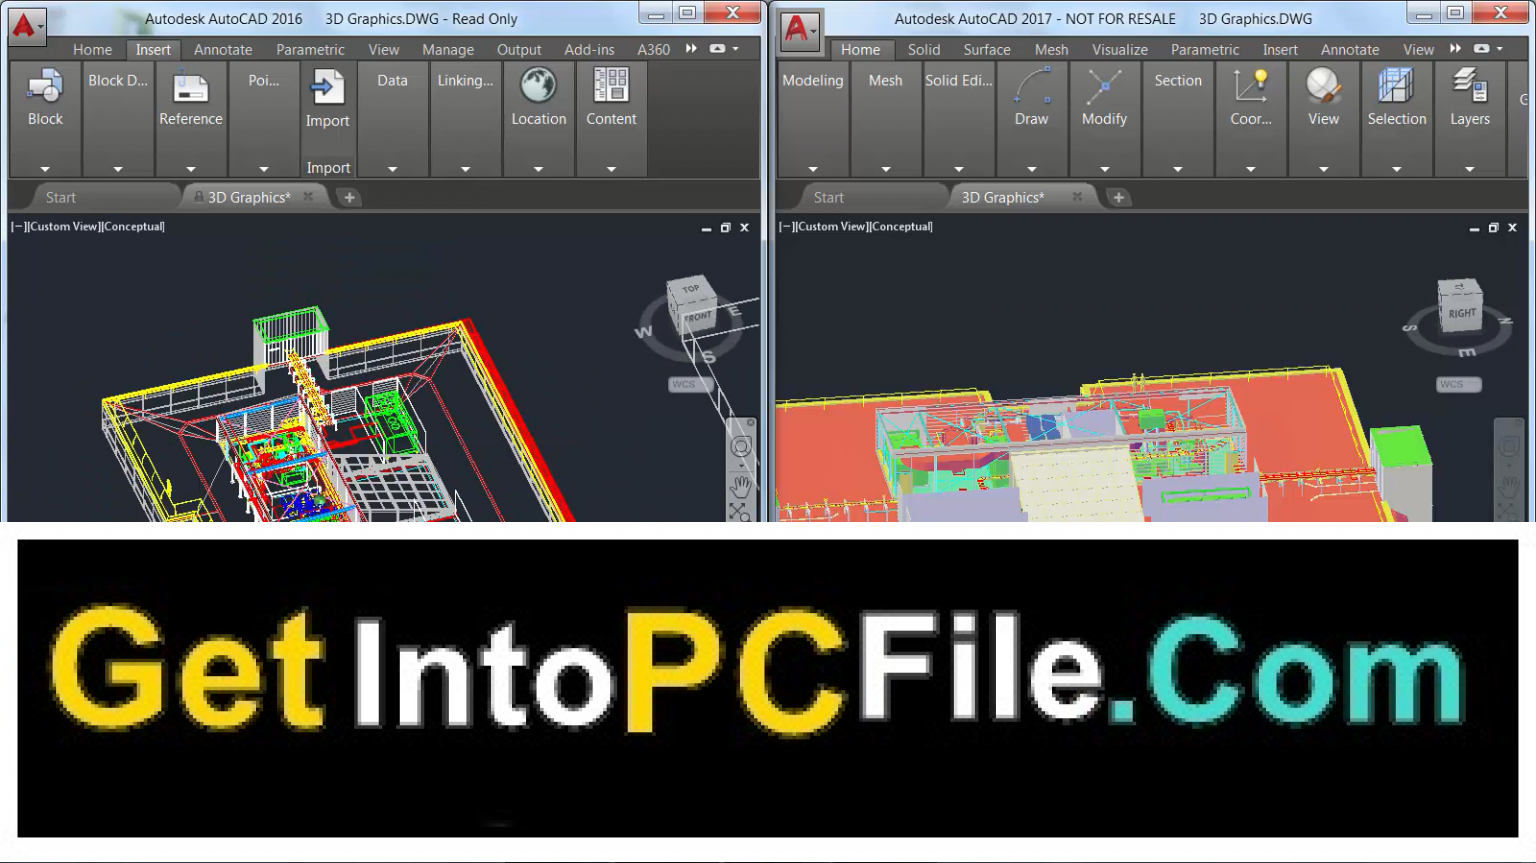Click the ViewCube FRONT face in AutoCAD 2016

tap(698, 317)
